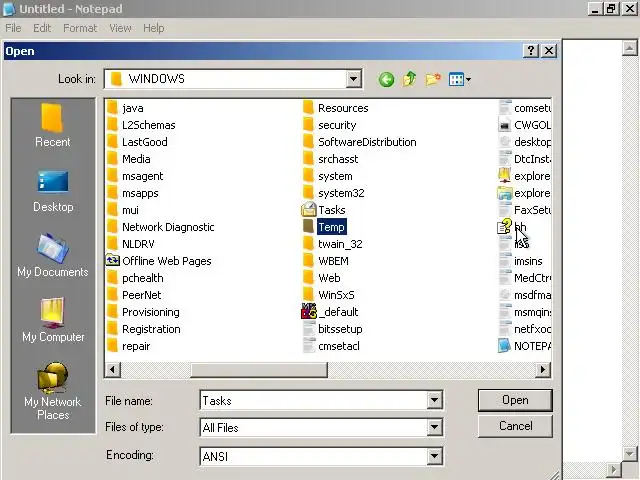
Task: Expand the Files of type dropdown
Action: click(x=434, y=427)
